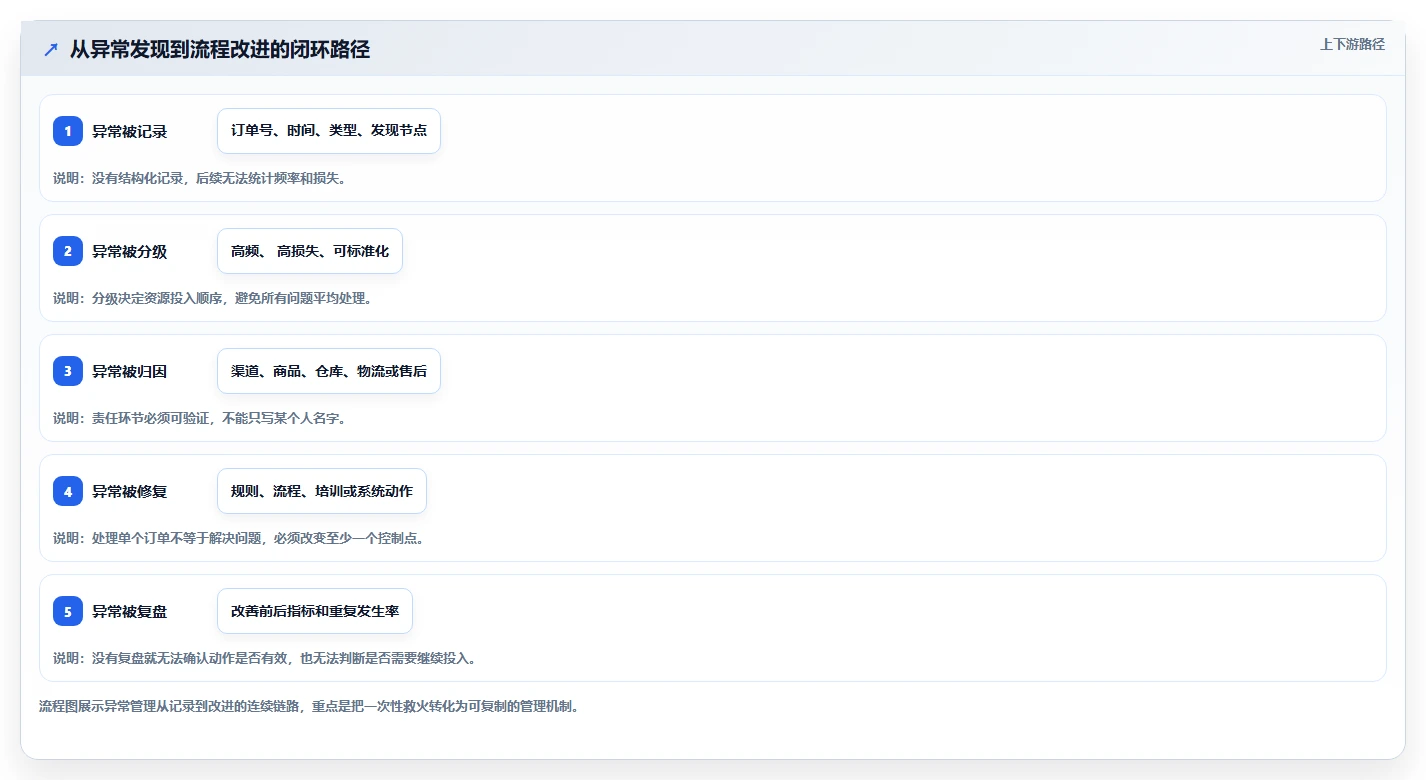Image resolution: width=1426 pixels, height=780 pixels.
Task: Select the 异常被修复 step label
Action: tap(130, 491)
